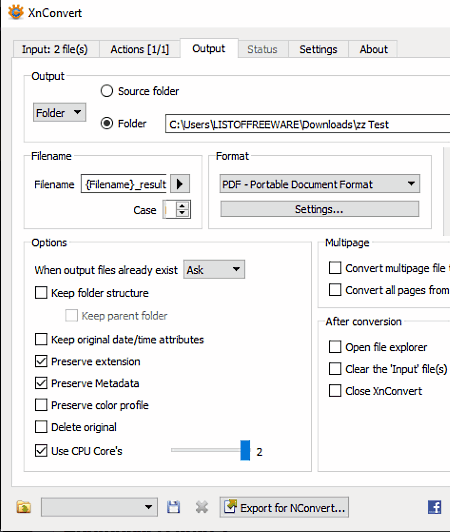450x532 pixels.
Task: Click the Case spinner arrows
Action: 183,209
